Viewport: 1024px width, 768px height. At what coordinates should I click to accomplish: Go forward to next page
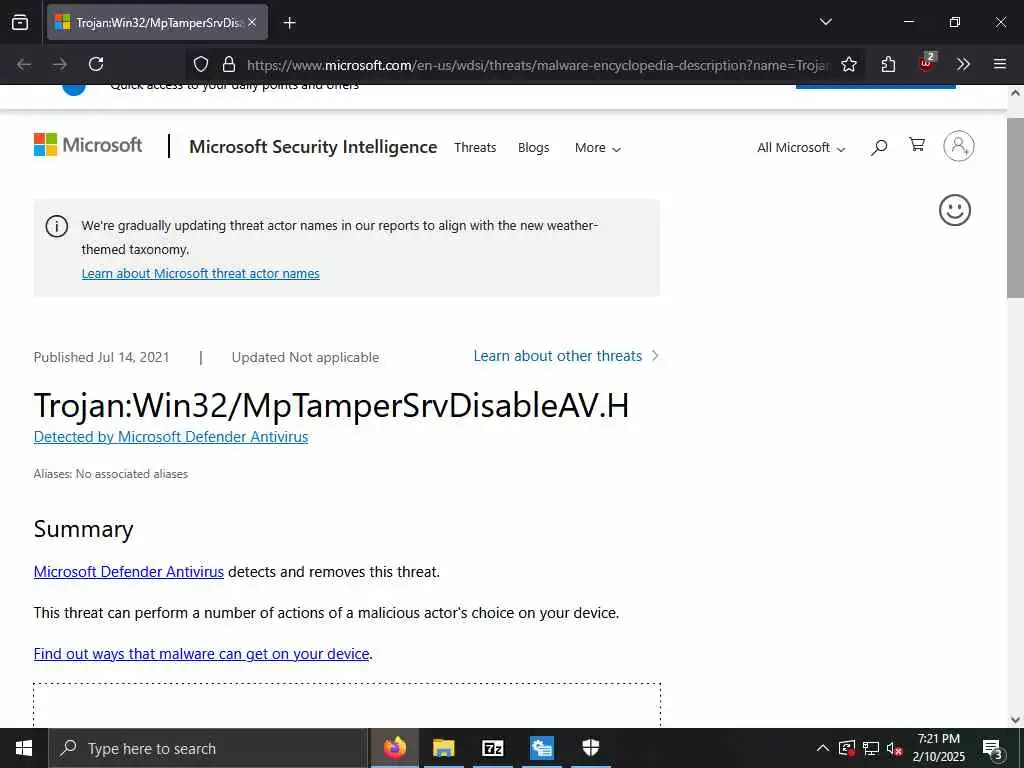(60, 64)
